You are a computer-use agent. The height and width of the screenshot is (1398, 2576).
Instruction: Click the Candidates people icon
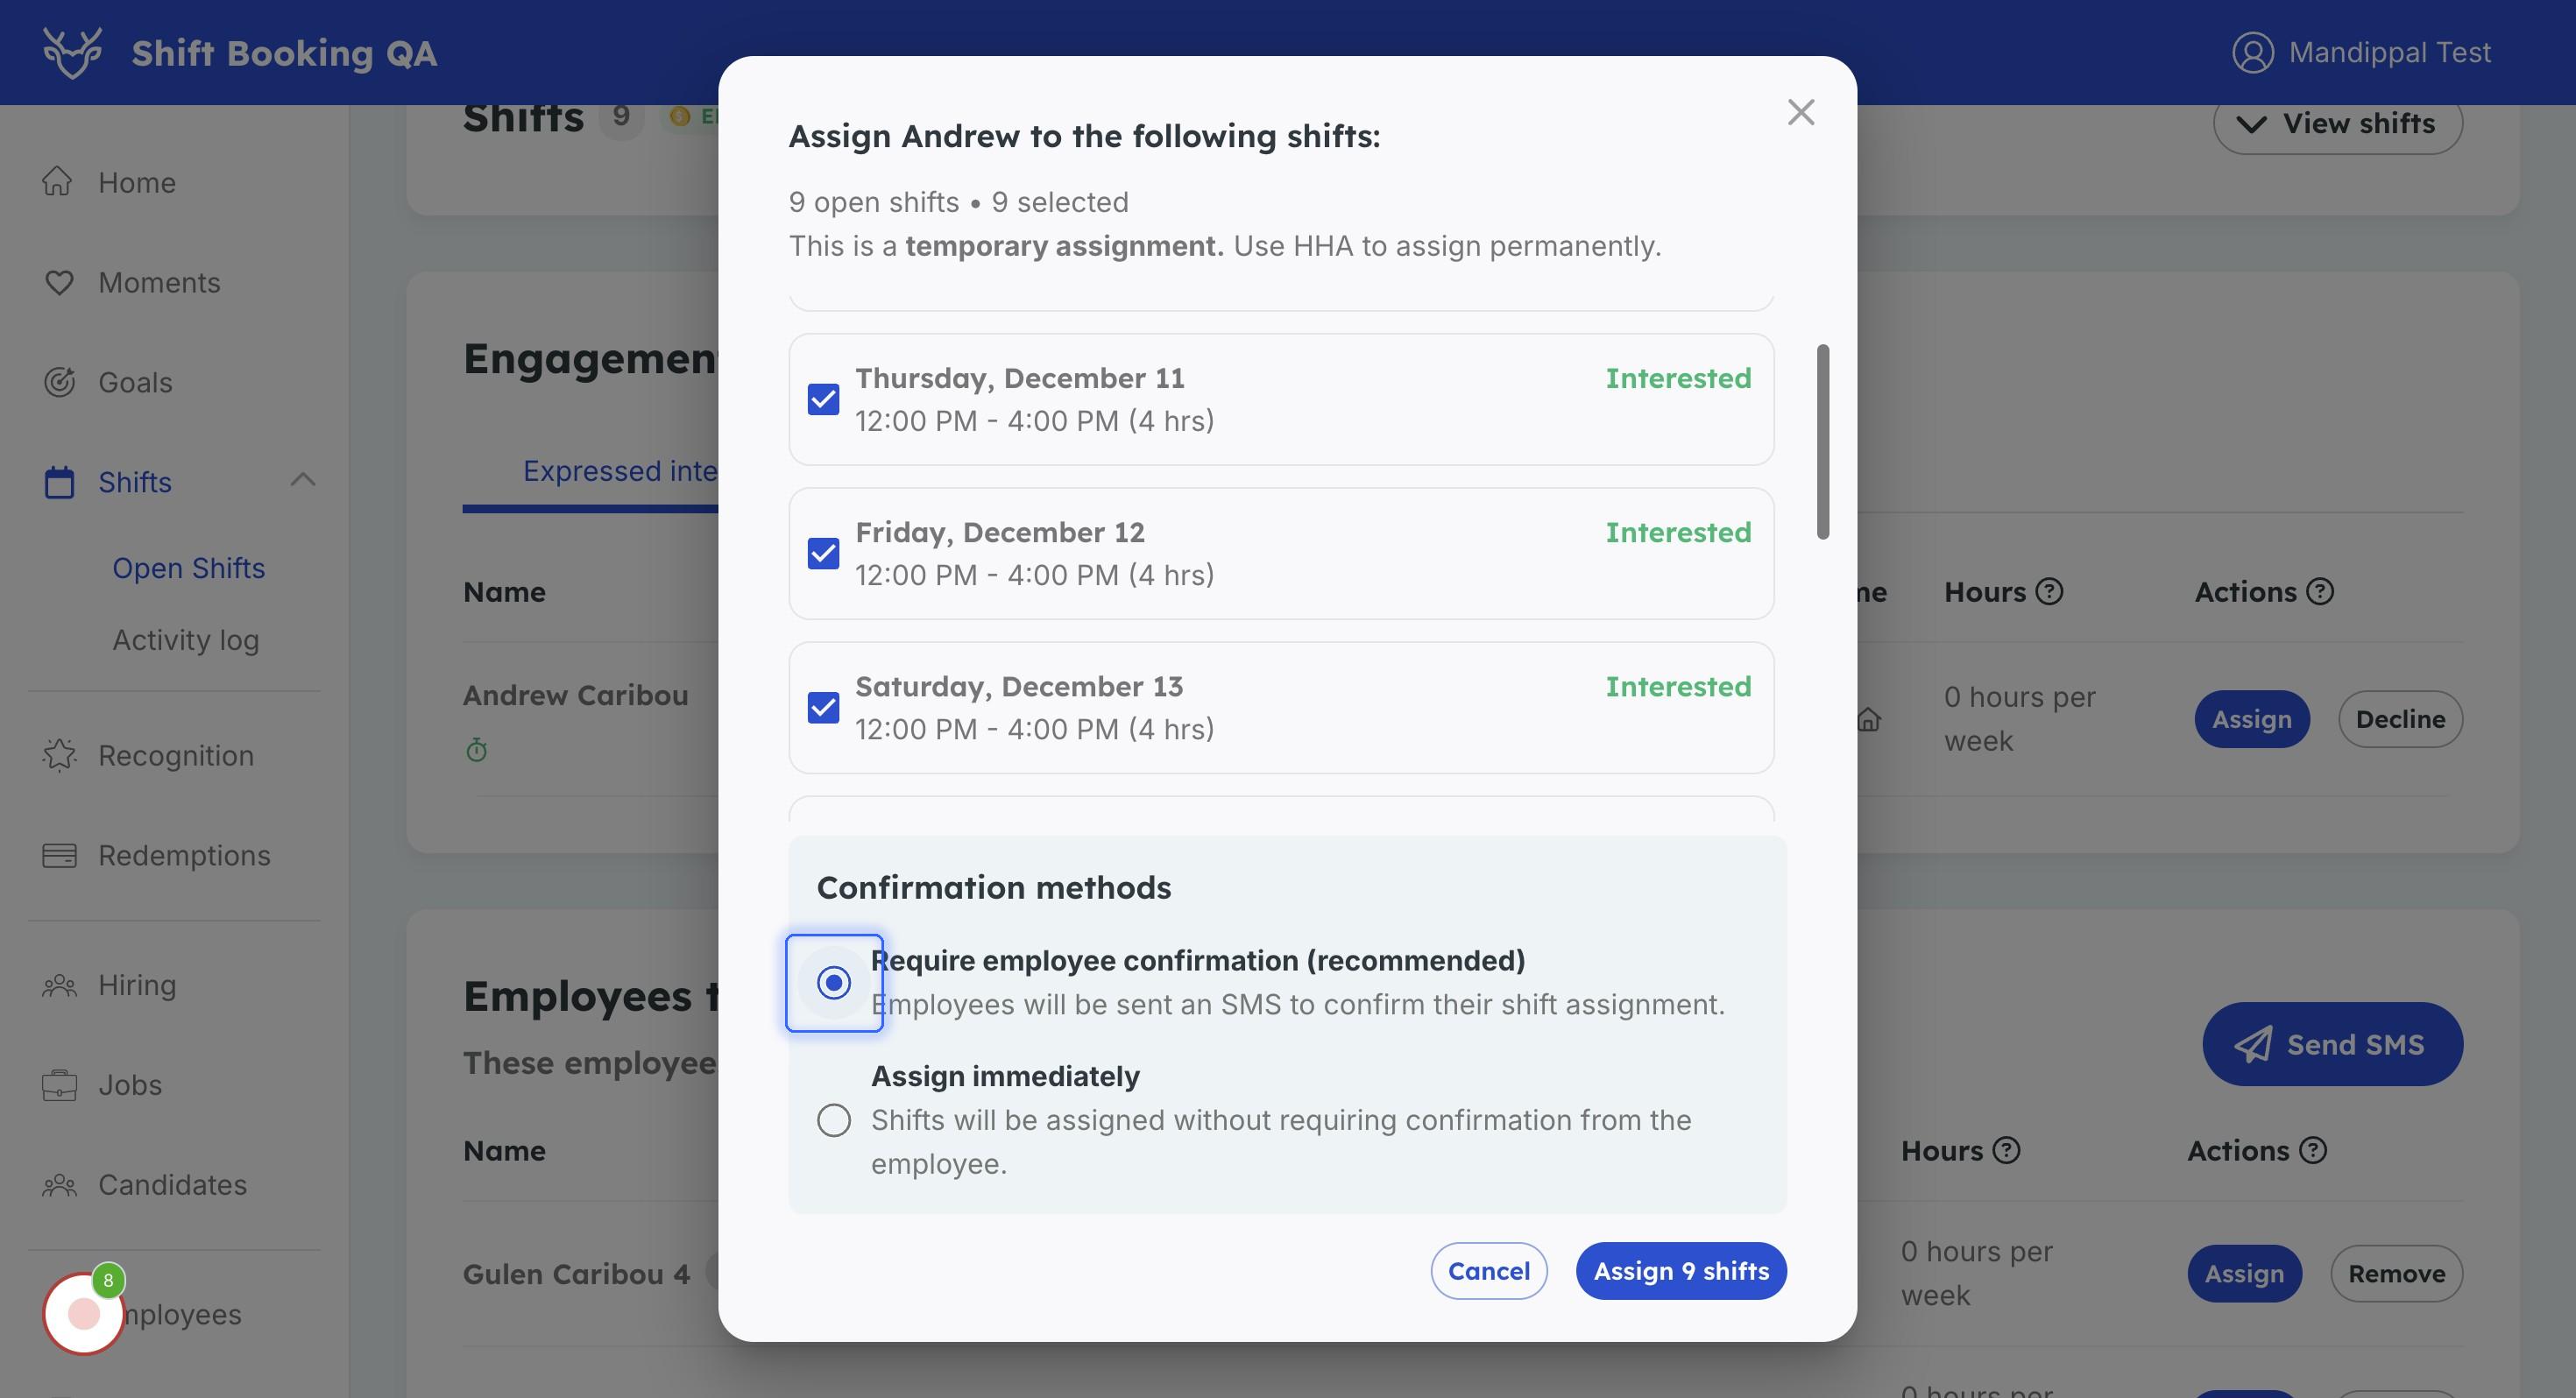coord(59,1185)
